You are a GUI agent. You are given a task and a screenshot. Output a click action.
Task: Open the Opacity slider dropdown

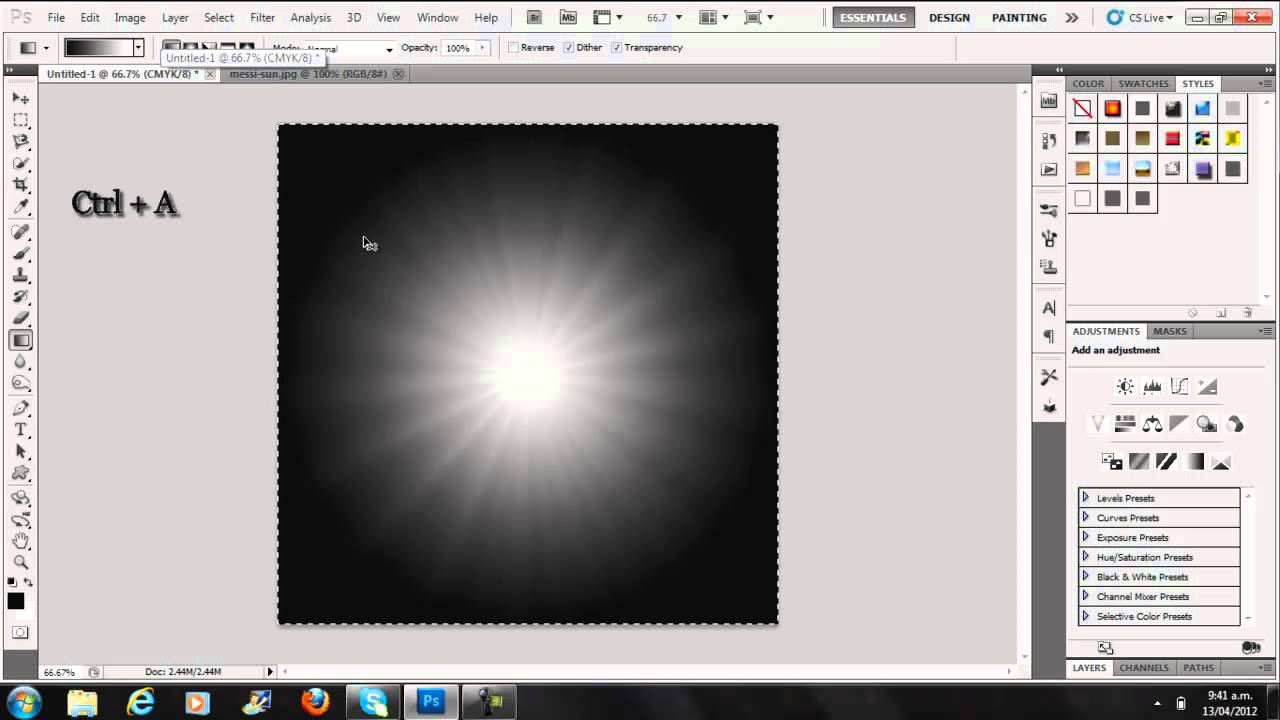pos(483,48)
